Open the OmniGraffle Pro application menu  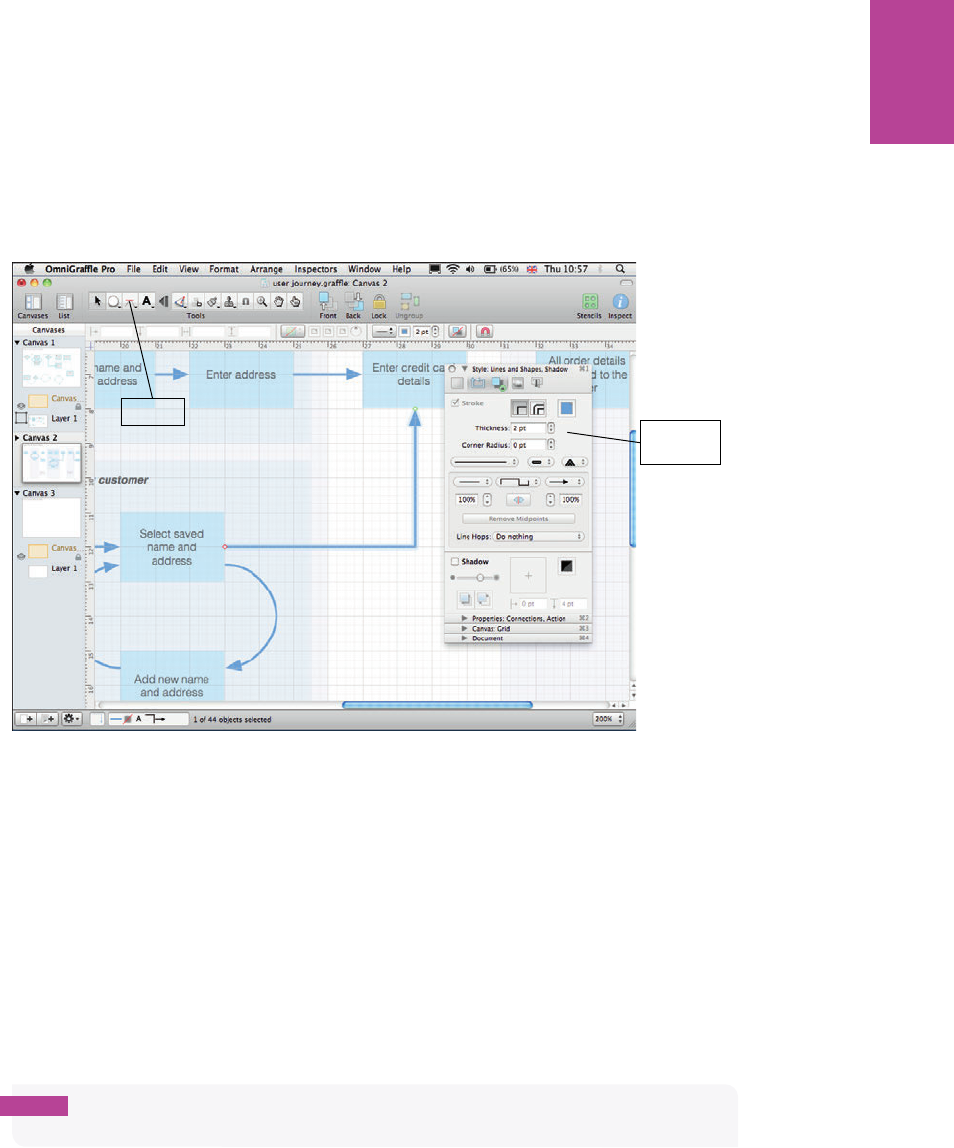click(80, 269)
